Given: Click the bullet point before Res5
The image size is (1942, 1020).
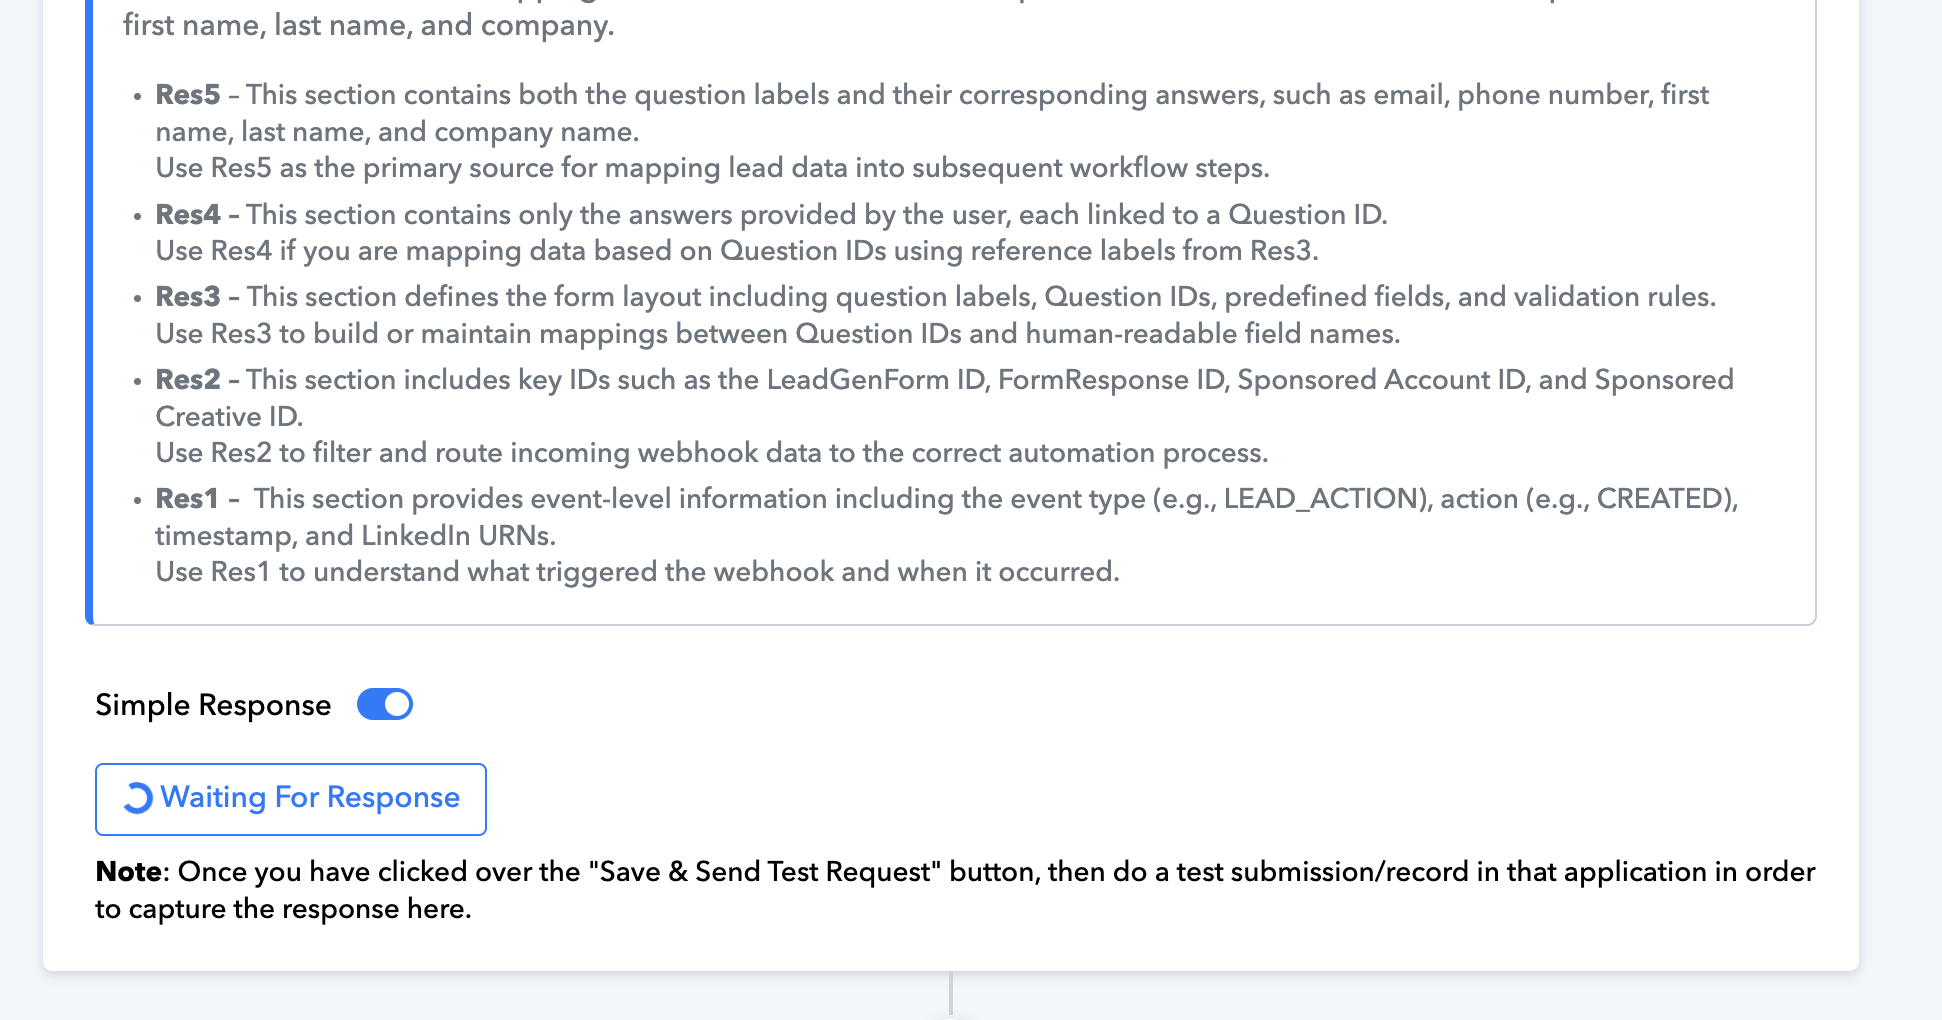Looking at the screenshot, I should pos(137,97).
